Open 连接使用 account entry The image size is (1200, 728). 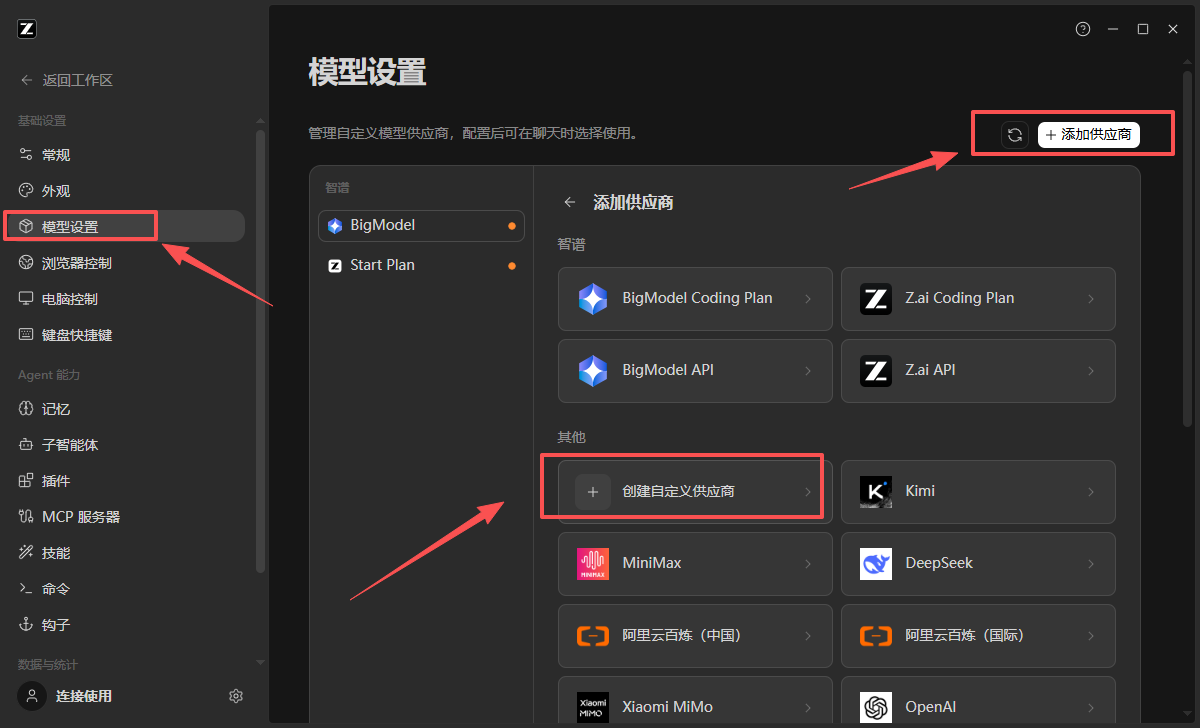click(x=84, y=696)
